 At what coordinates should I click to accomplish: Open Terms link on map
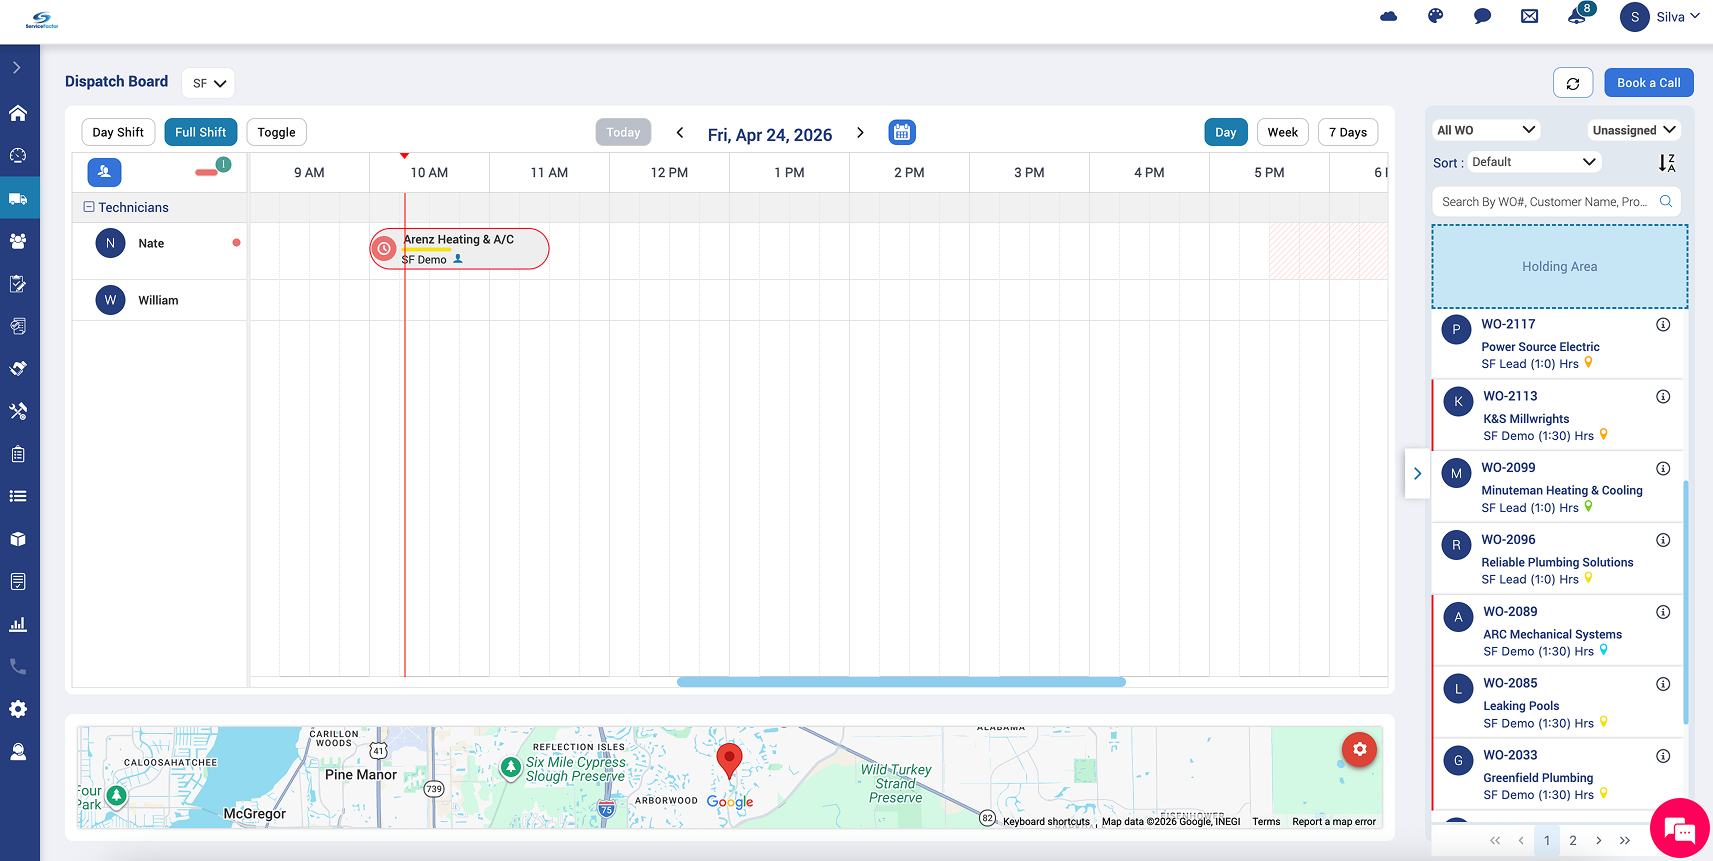pos(1266,822)
